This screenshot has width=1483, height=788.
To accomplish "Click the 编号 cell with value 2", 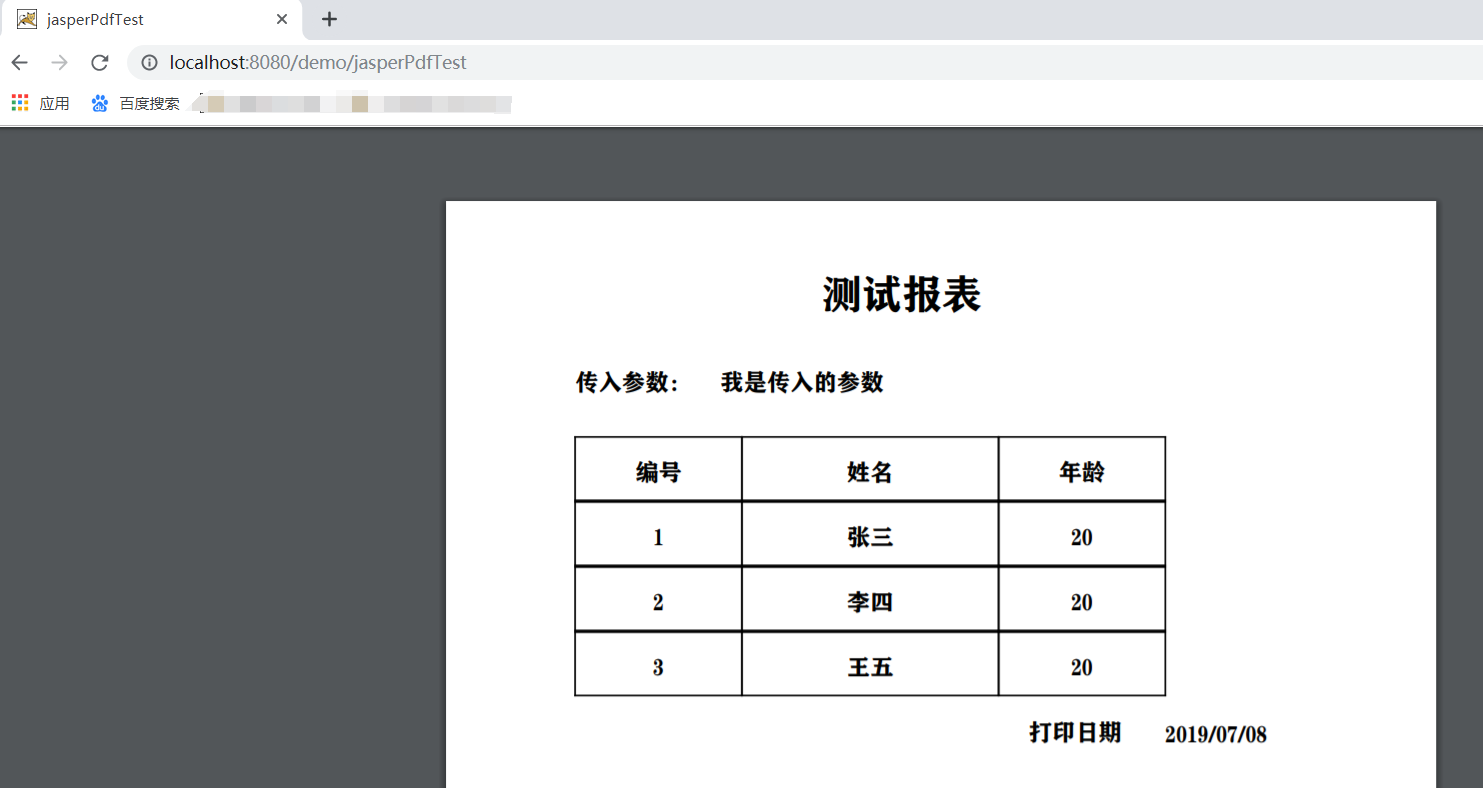I will [x=658, y=600].
